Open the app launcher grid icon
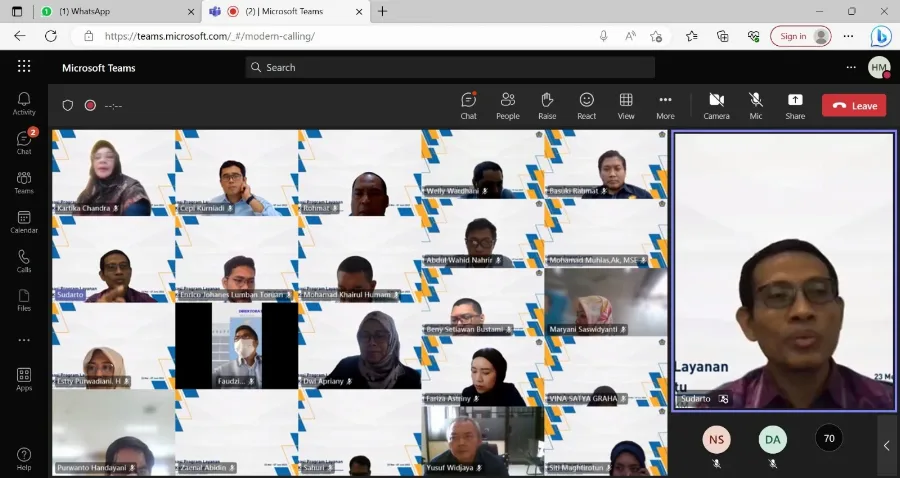900x478 pixels. pyautogui.click(x=24, y=67)
